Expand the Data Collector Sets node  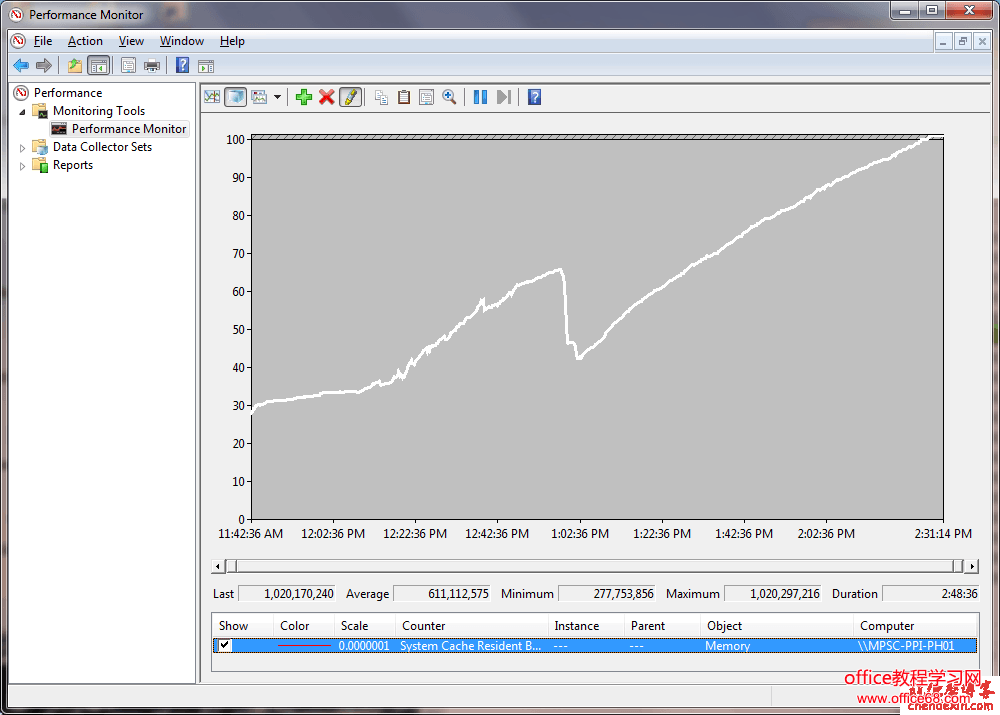coord(23,147)
